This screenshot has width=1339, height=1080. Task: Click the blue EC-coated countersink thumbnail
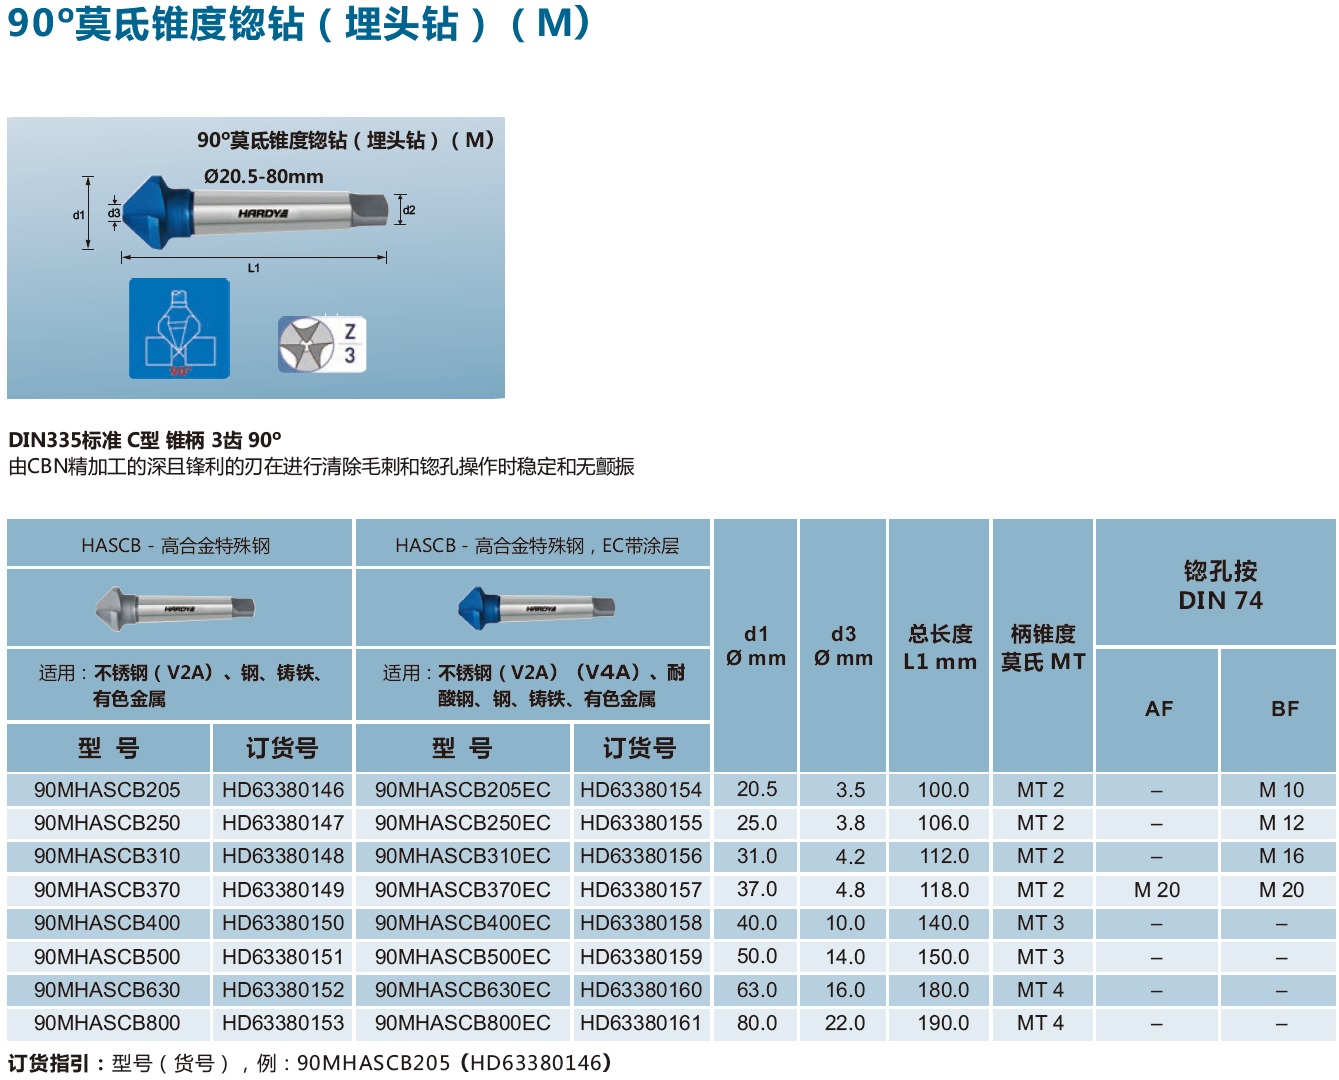[x=536, y=607]
